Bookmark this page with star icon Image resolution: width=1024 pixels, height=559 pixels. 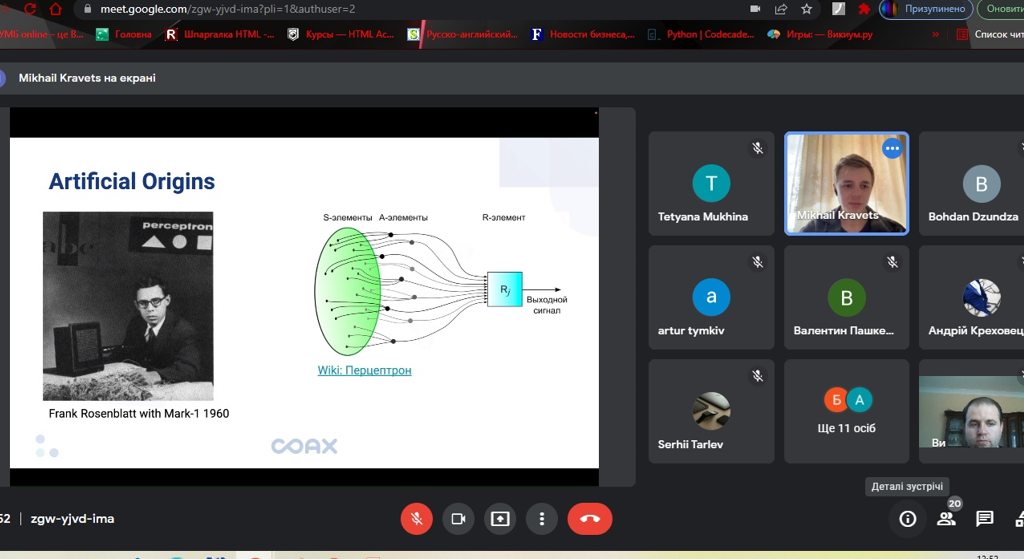(x=806, y=9)
